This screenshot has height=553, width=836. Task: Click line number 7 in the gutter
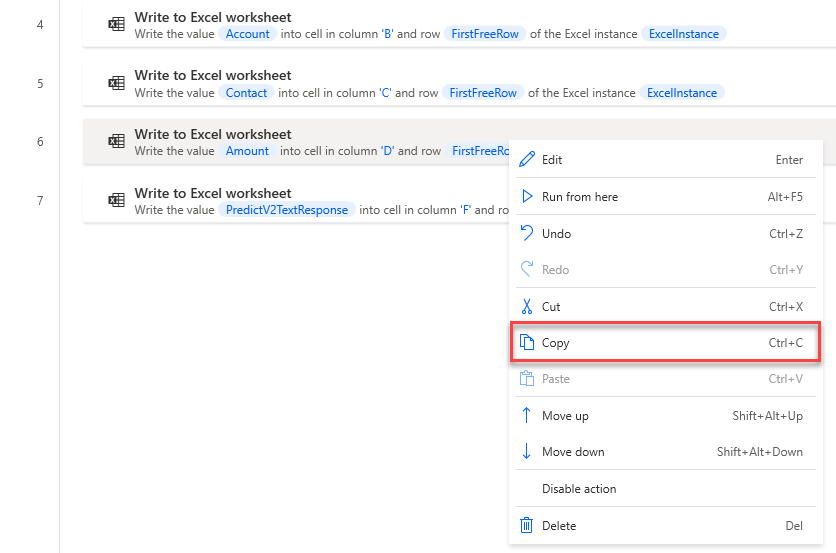(x=40, y=201)
